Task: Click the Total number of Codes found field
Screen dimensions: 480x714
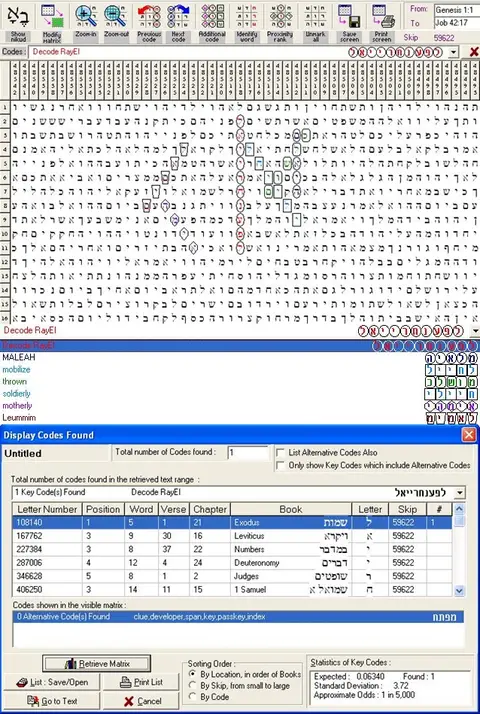Action: coord(248,453)
